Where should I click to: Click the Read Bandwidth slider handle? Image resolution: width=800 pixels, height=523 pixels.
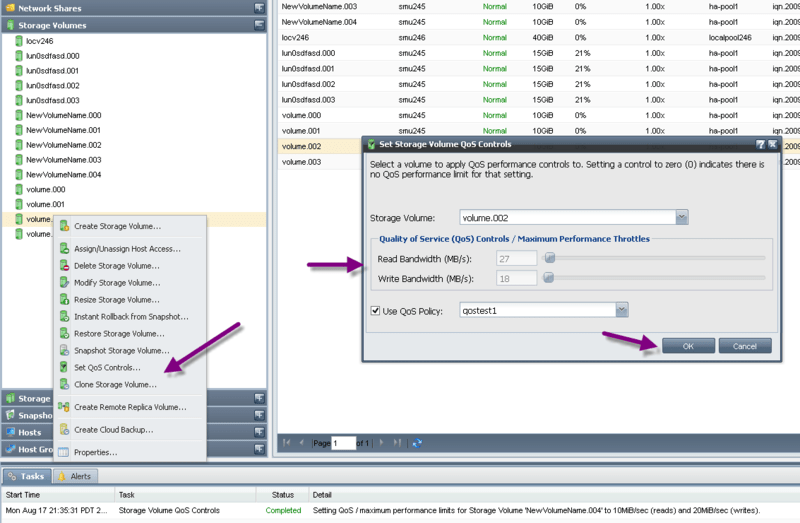[x=548, y=259]
